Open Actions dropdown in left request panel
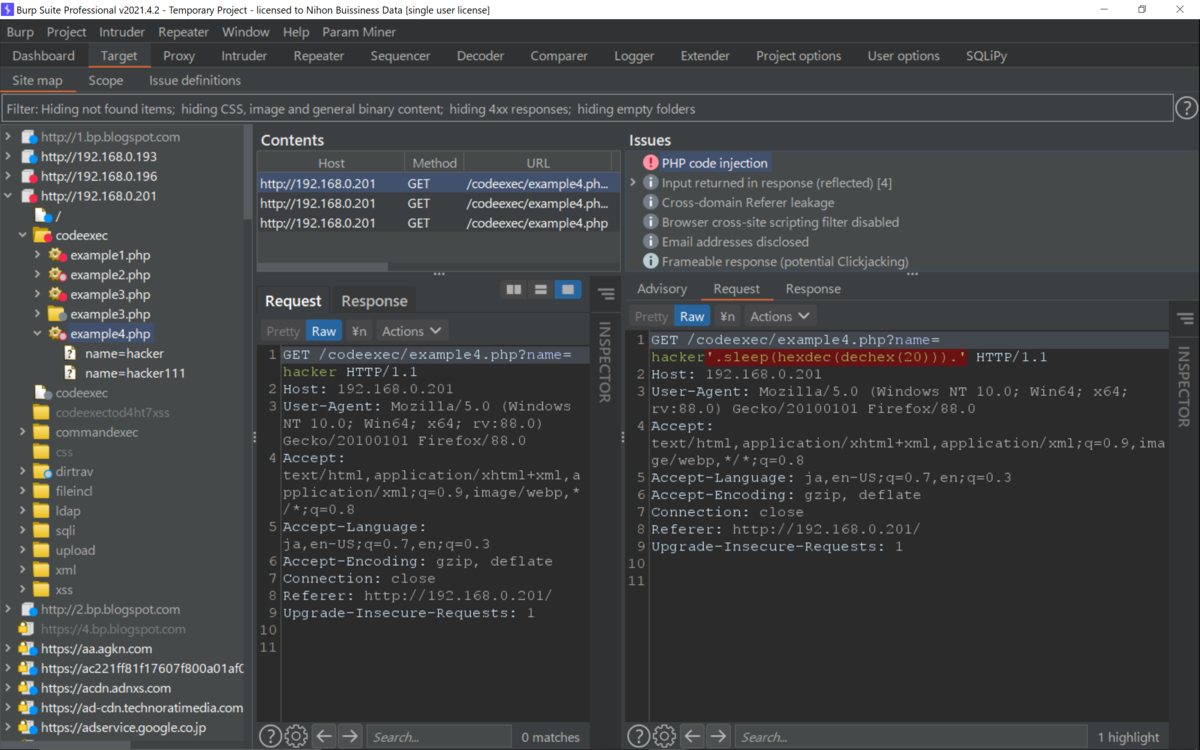 pyautogui.click(x=412, y=331)
